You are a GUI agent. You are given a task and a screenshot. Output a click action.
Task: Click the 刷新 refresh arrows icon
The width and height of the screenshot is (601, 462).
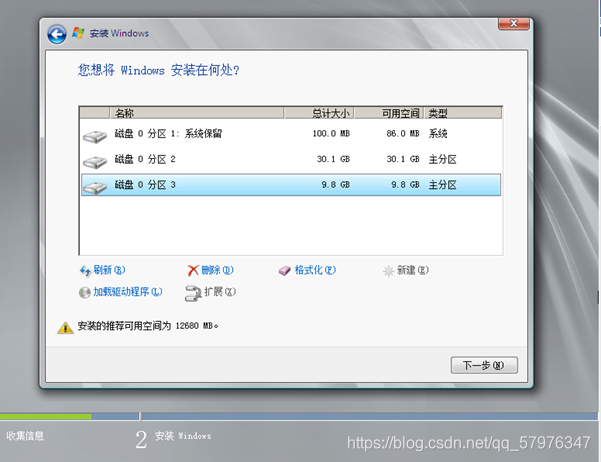tap(85, 271)
